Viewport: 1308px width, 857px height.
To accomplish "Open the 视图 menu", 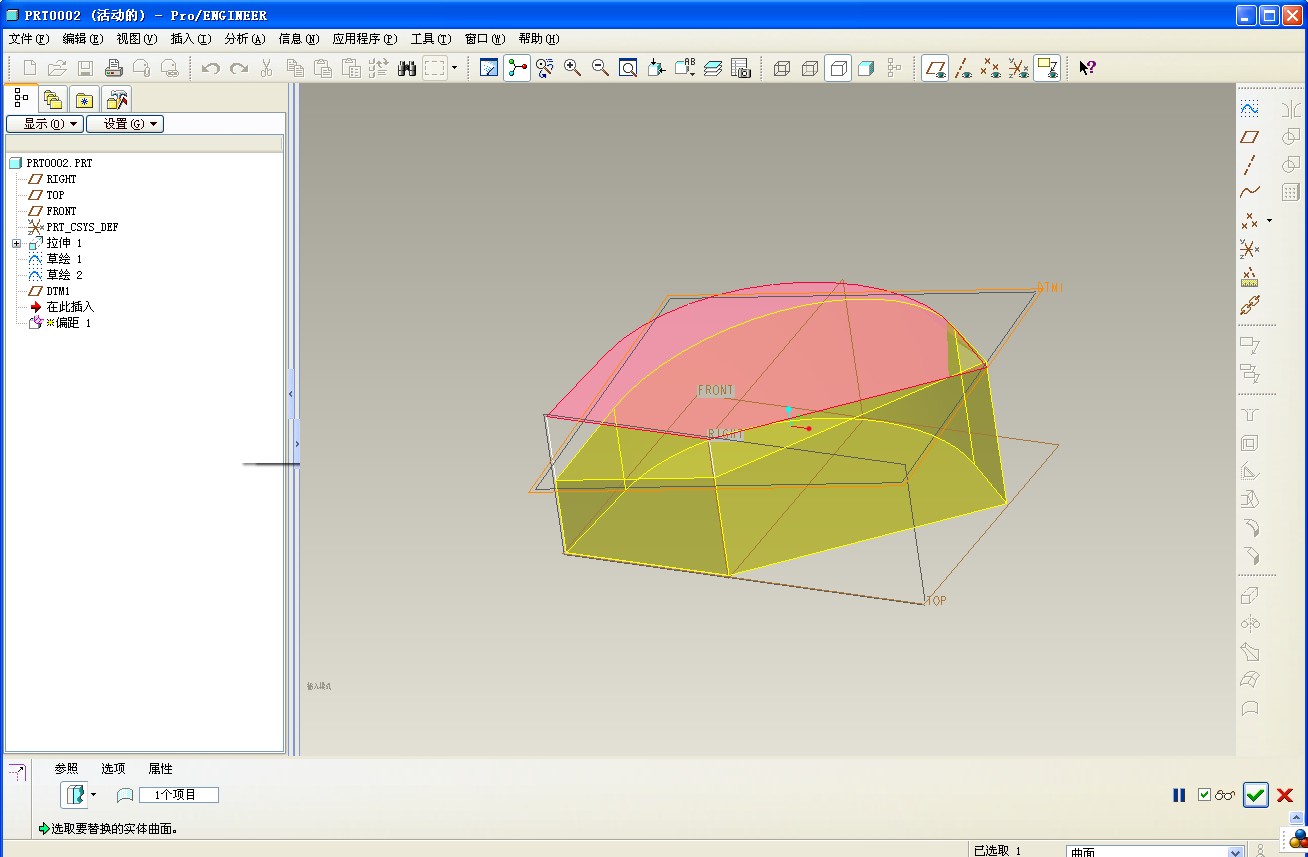I will 136,39.
